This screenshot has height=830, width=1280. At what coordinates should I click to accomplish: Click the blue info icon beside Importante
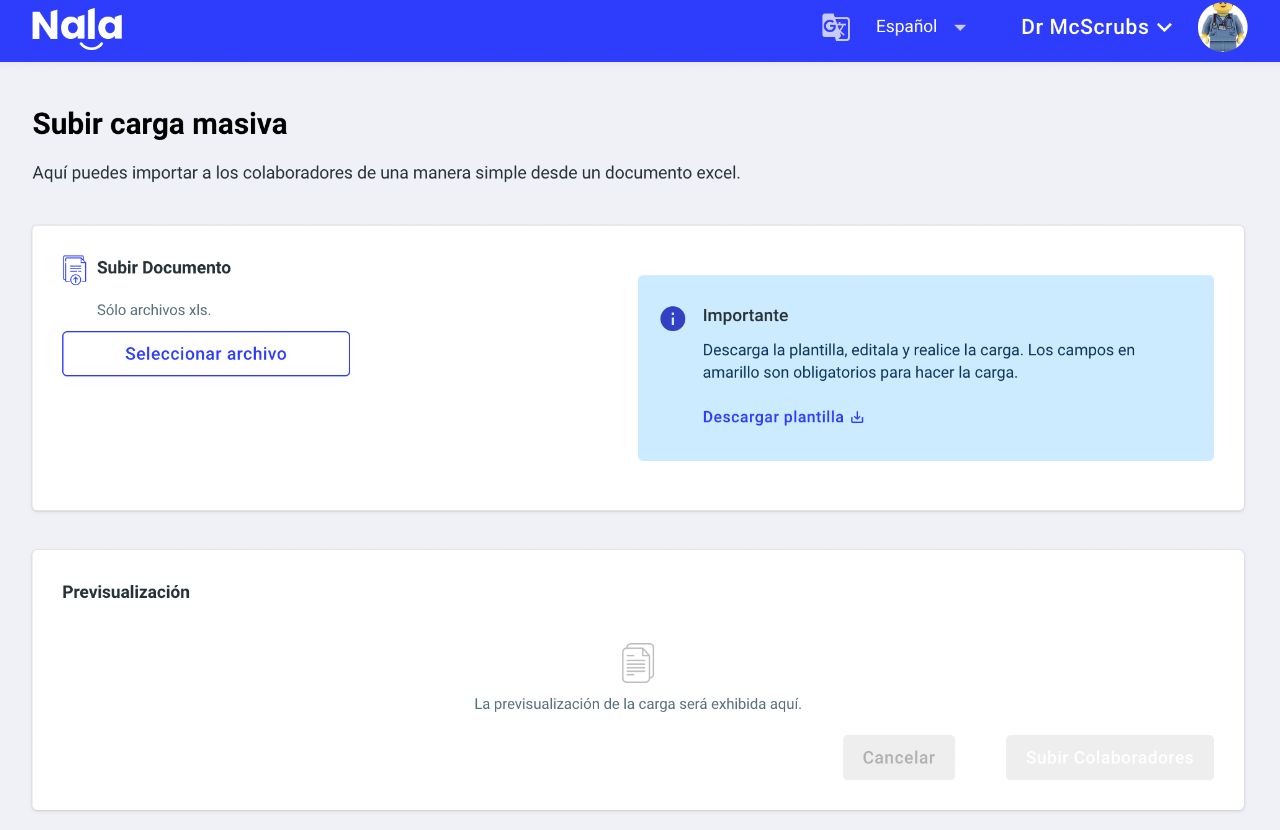673,318
